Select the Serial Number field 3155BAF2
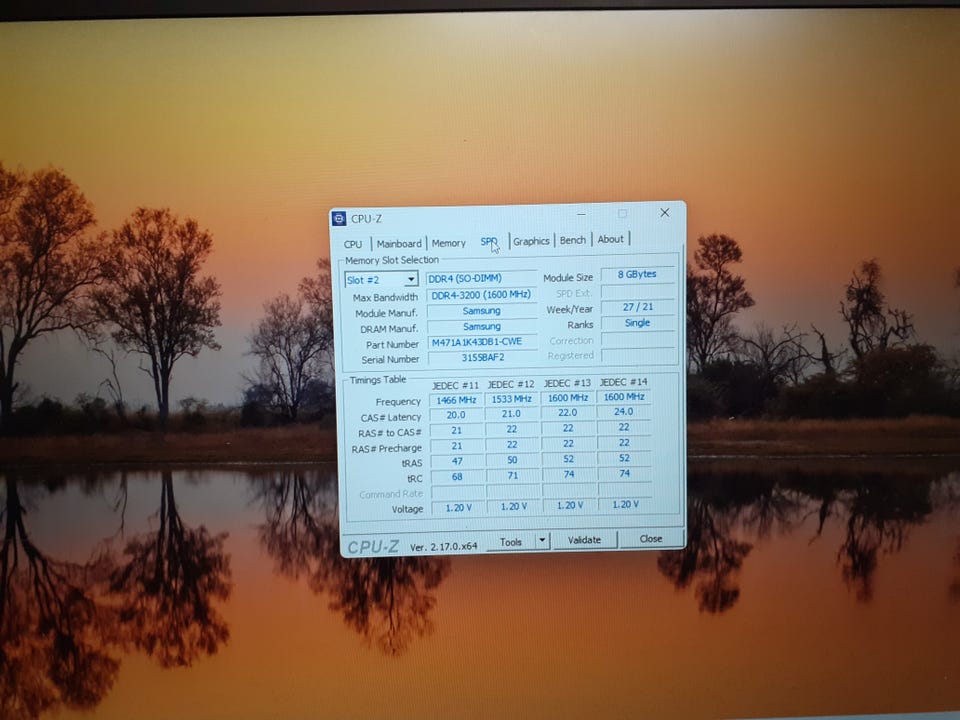This screenshot has width=960, height=720. pos(481,358)
